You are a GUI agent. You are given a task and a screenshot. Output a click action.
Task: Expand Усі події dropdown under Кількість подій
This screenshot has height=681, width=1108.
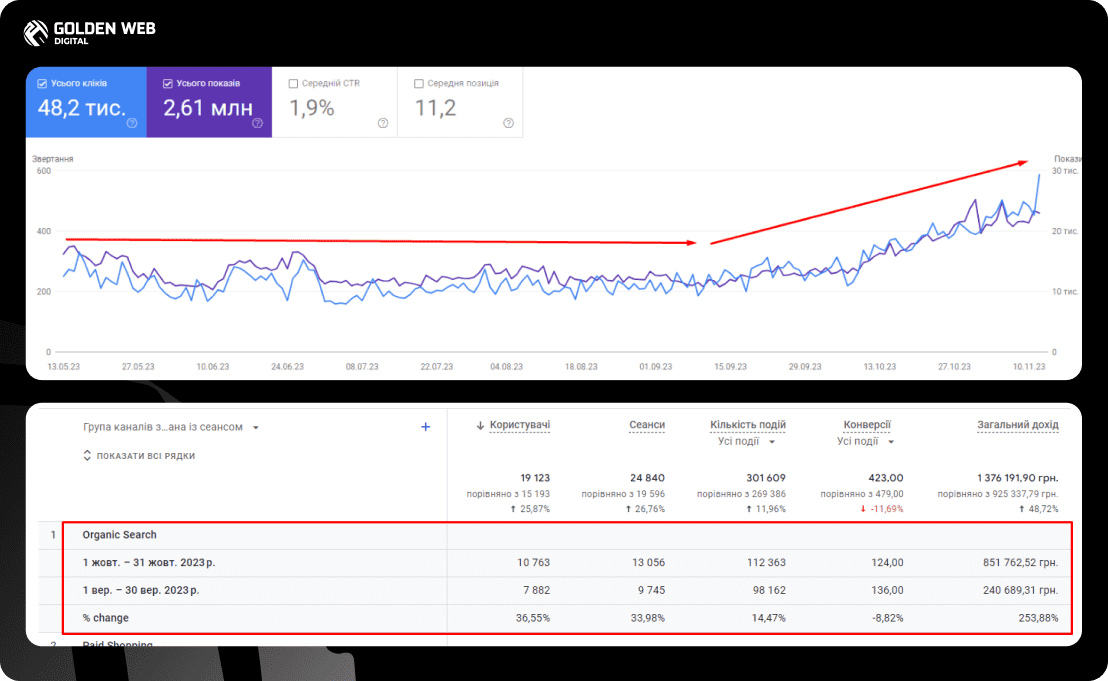coord(746,442)
